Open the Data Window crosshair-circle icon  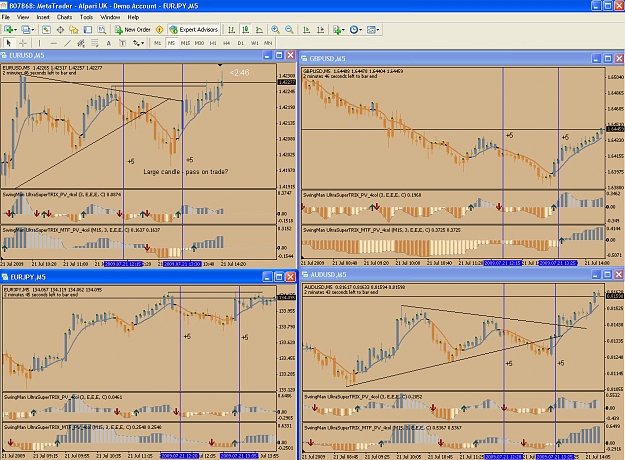pos(60,29)
